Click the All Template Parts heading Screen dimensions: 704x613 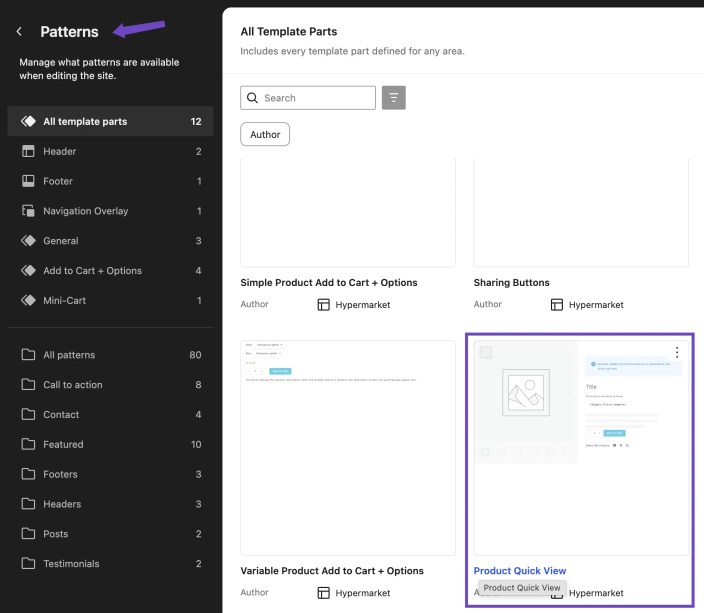[x=289, y=31]
